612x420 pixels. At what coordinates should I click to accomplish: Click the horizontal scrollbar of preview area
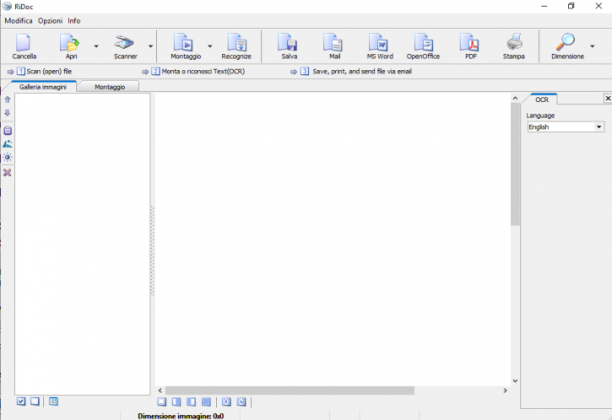(290, 390)
